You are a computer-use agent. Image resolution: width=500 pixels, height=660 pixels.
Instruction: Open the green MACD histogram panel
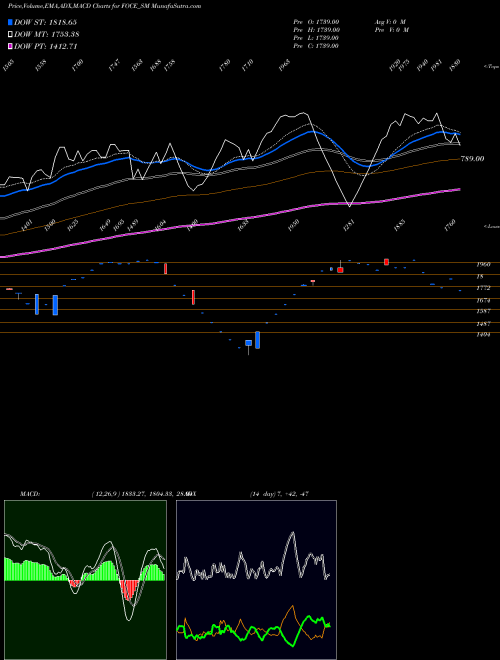[85, 580]
